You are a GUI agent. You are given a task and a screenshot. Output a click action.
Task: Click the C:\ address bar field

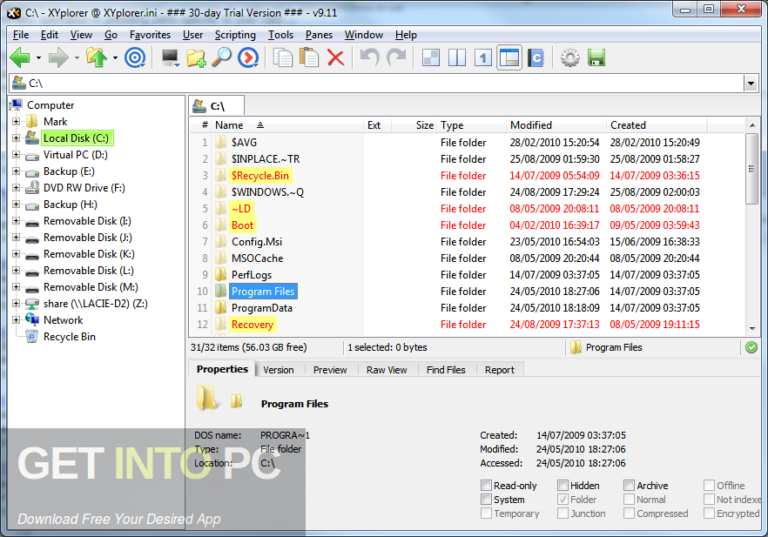tap(377, 83)
